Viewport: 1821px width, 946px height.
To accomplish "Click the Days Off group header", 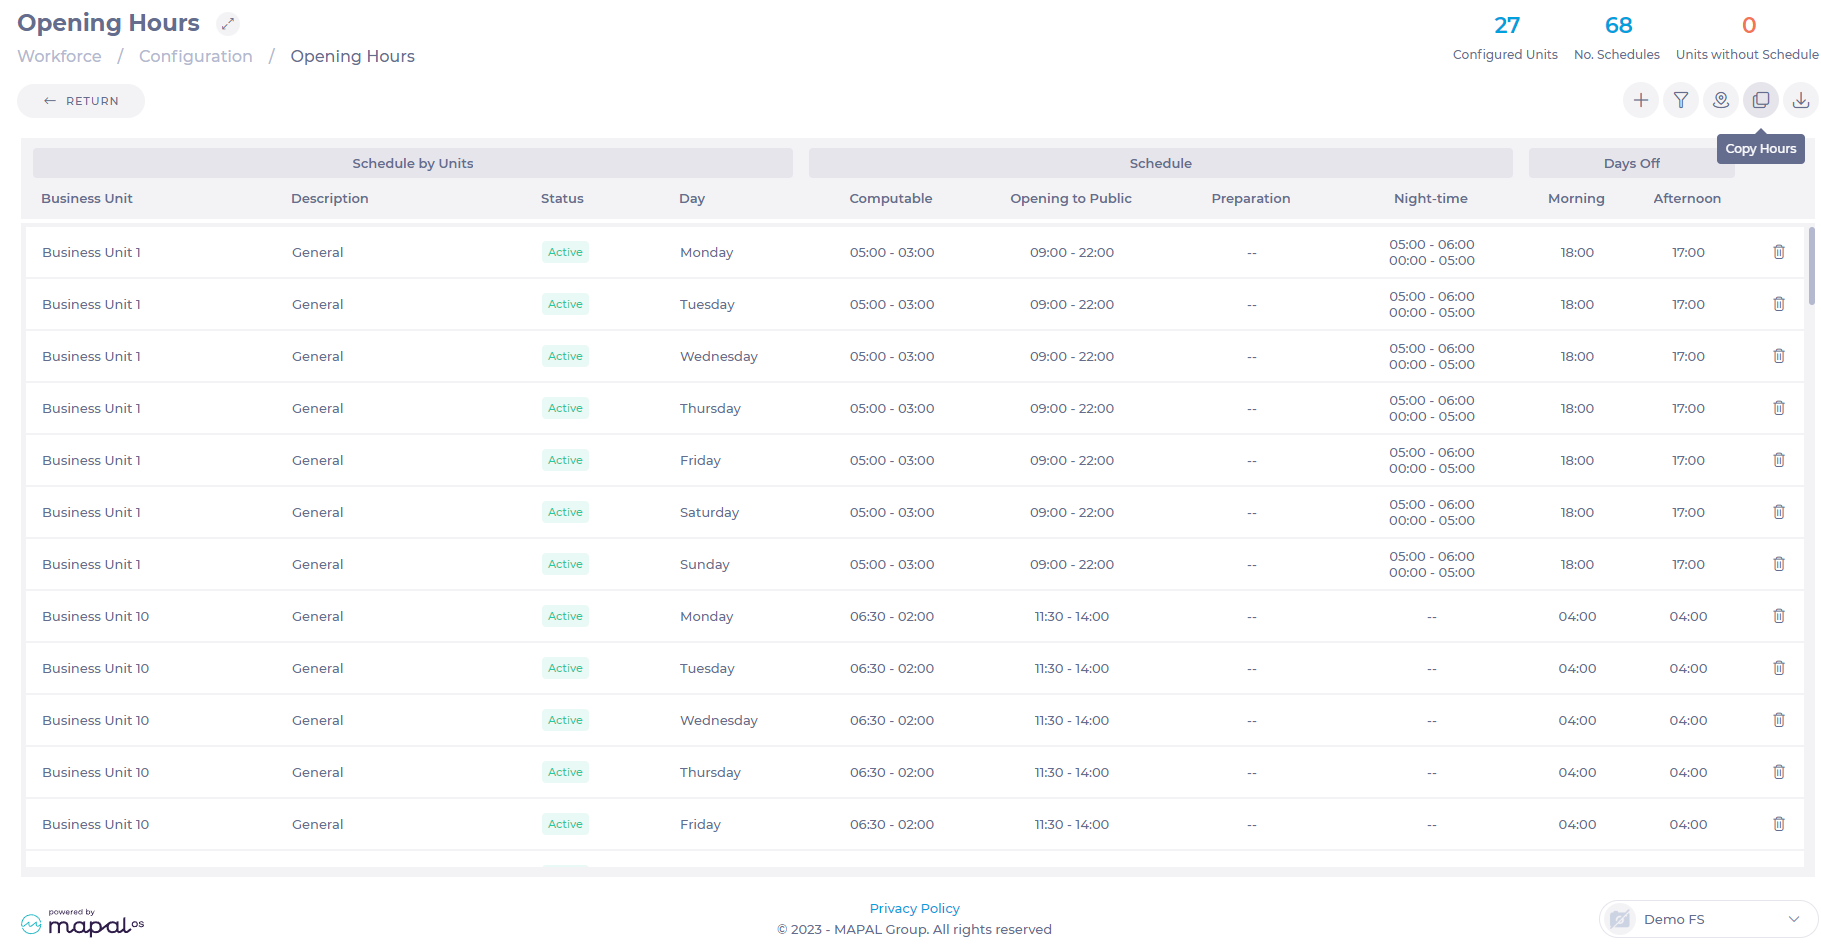I will pyautogui.click(x=1632, y=163).
